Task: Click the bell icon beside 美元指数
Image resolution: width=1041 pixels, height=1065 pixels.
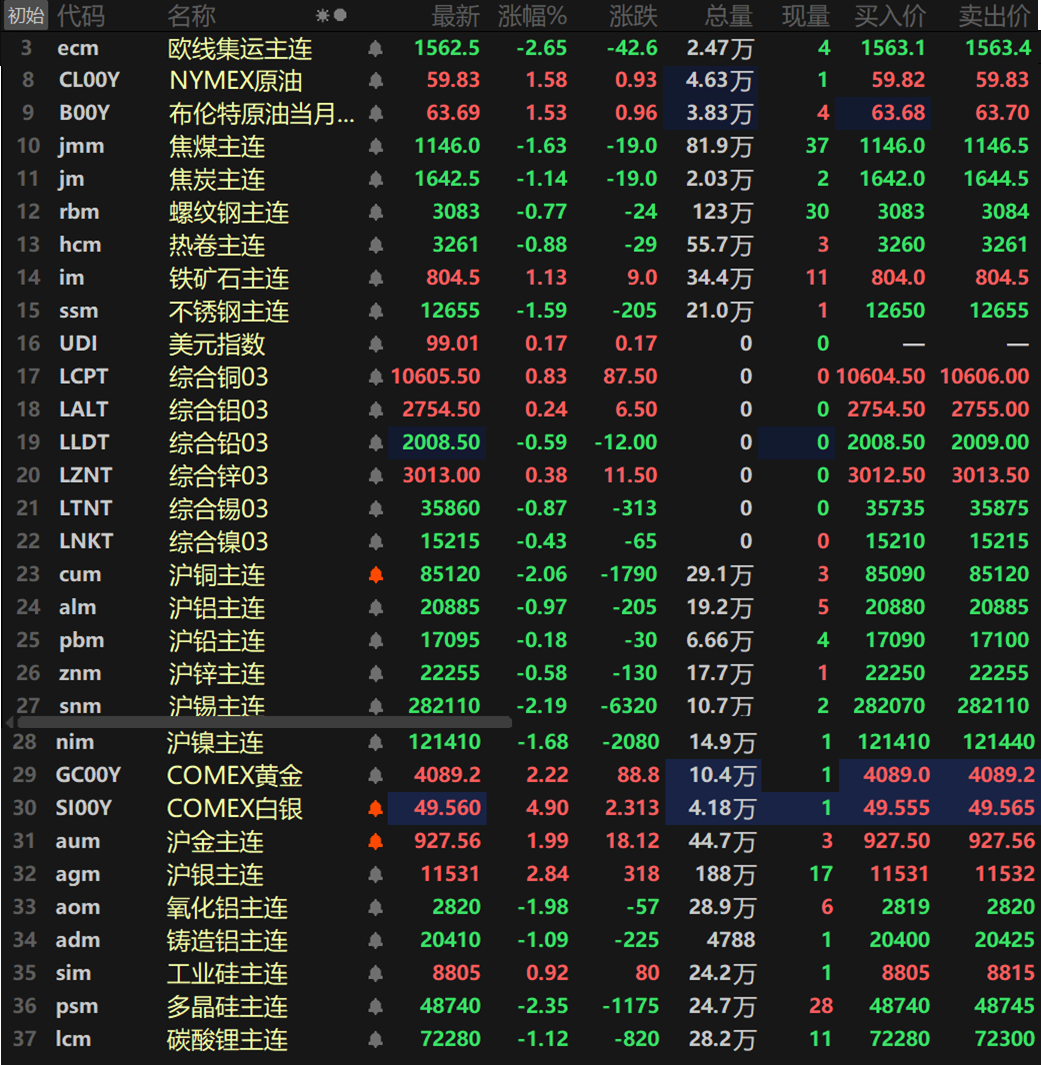Action: 376,344
